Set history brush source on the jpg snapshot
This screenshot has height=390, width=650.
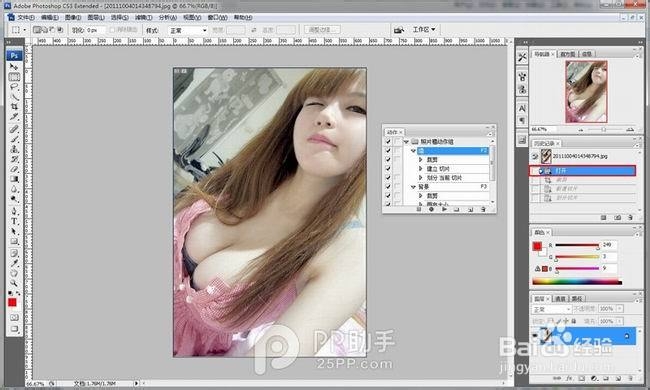(535, 157)
